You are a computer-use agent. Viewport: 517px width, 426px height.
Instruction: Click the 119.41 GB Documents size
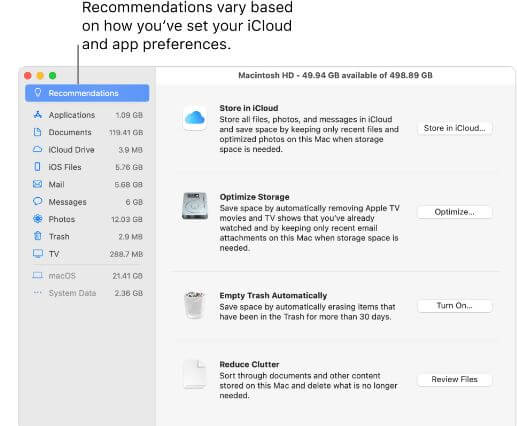(126, 132)
